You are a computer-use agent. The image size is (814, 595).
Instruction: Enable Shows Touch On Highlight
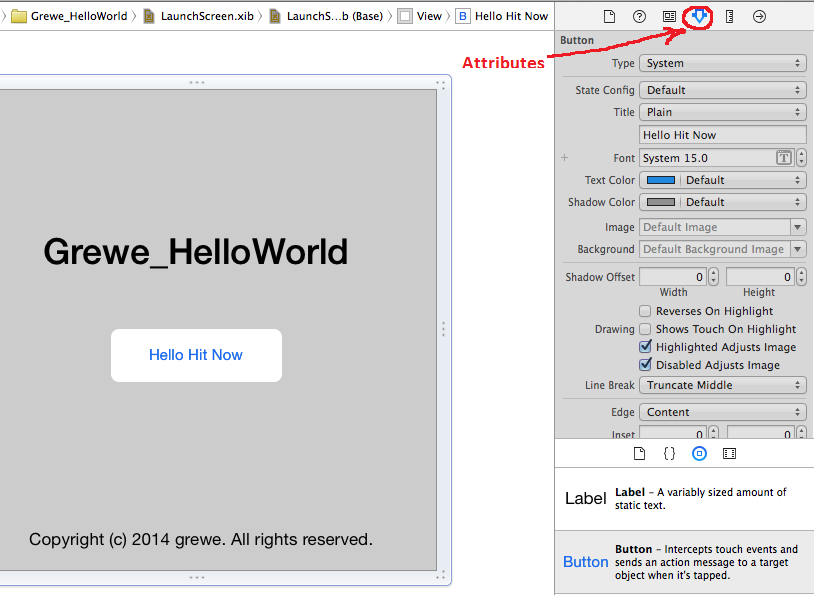645,329
